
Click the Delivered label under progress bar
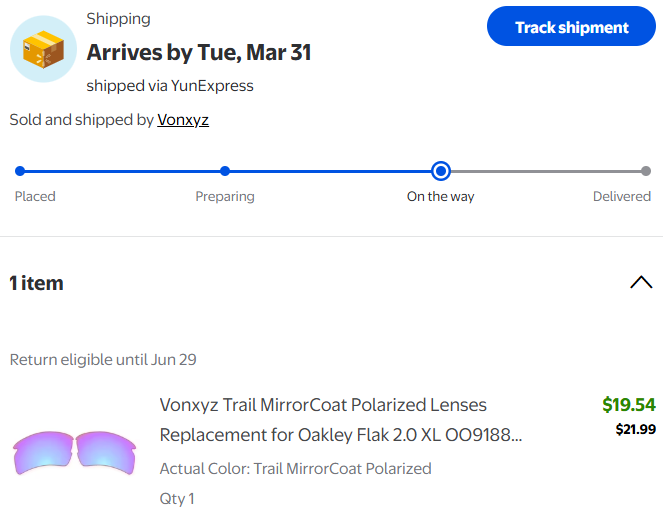coord(622,197)
